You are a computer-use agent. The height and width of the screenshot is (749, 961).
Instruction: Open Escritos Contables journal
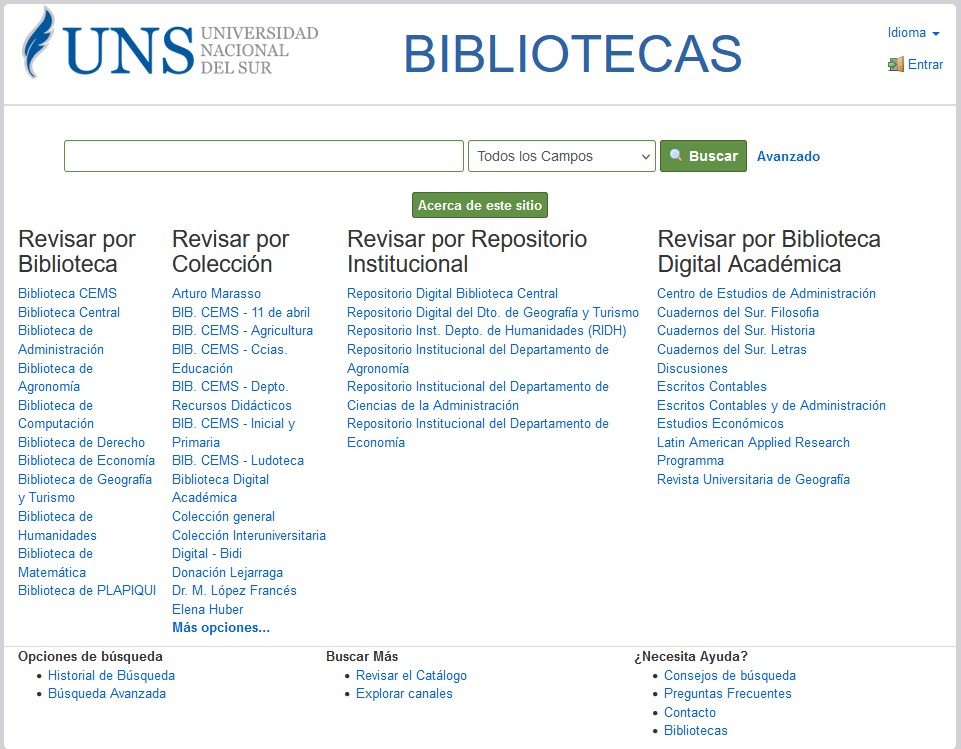pos(712,387)
